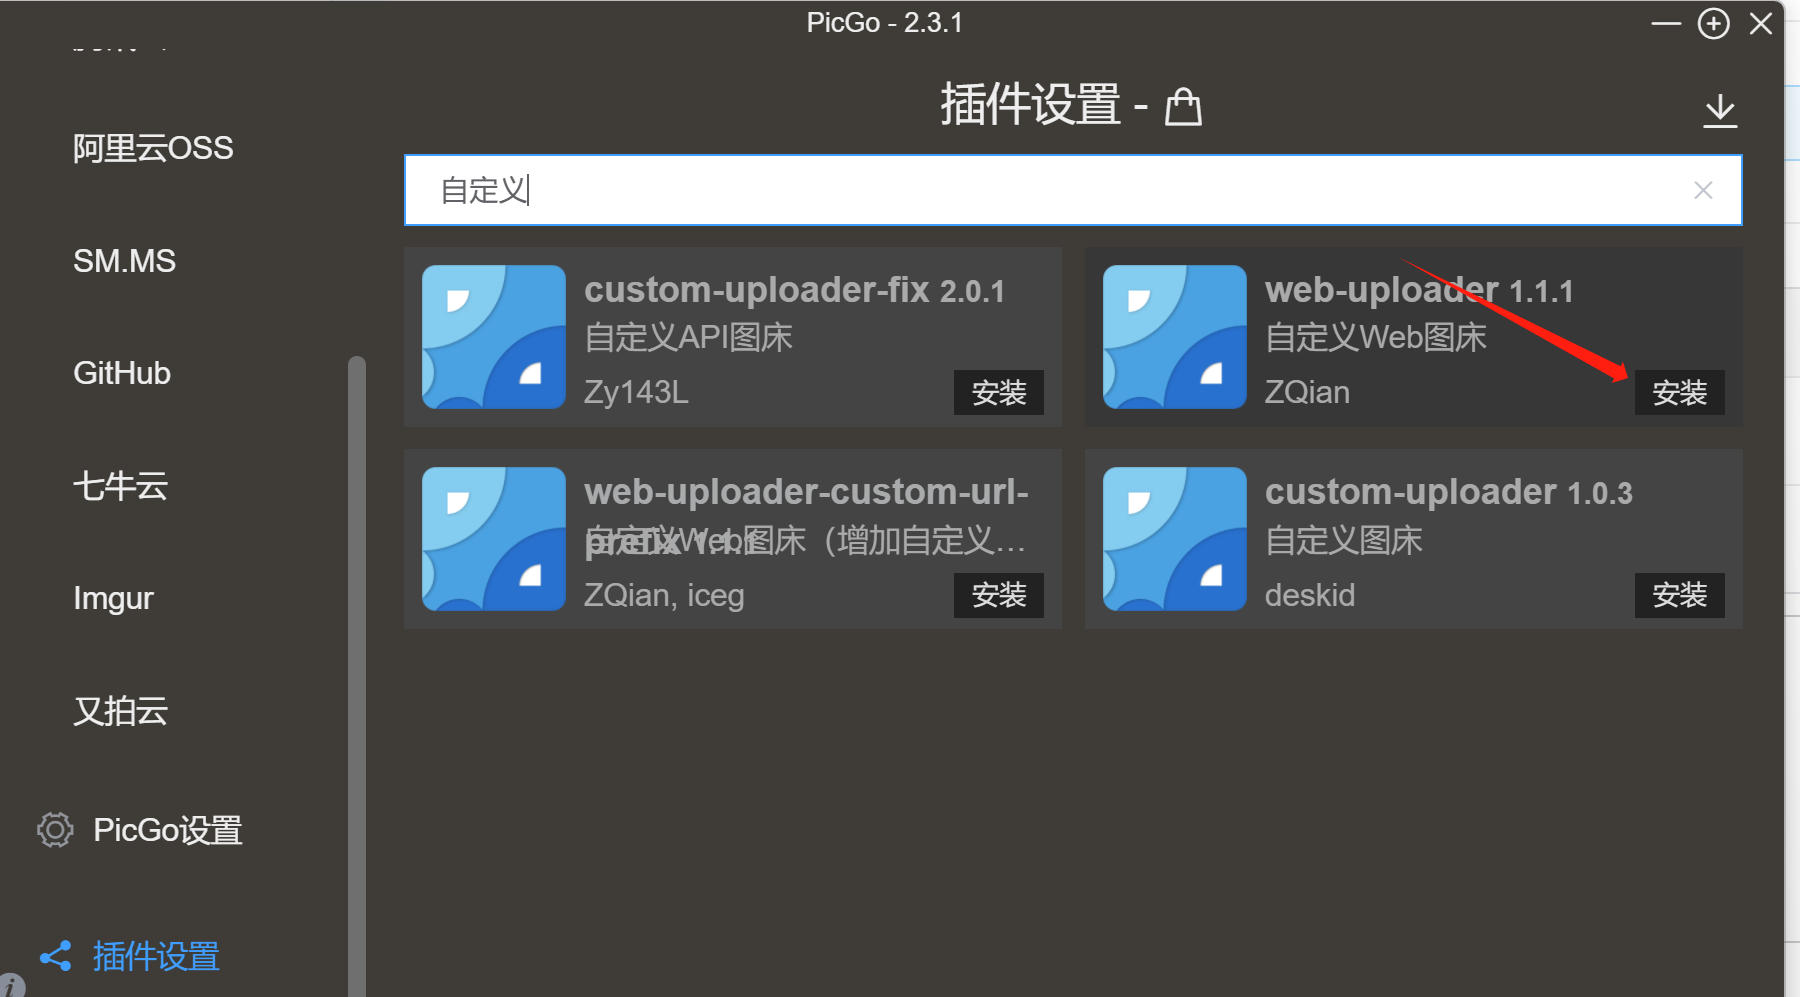Viewport: 1800px width, 997px height.
Task: Open the GitHub image host settings
Action: click(x=122, y=373)
